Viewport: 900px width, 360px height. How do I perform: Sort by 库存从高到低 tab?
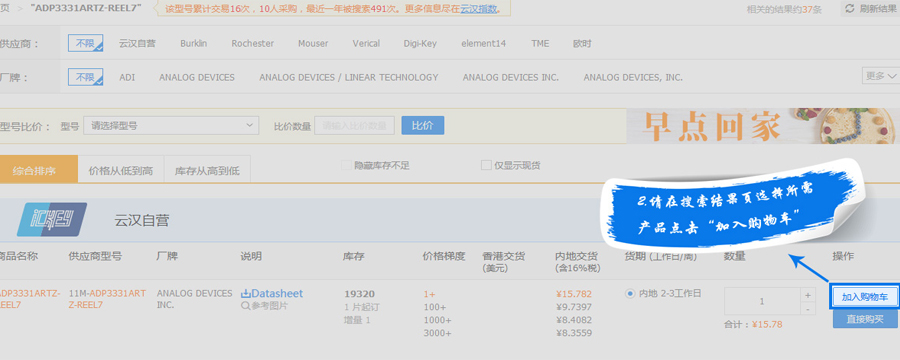207,170
